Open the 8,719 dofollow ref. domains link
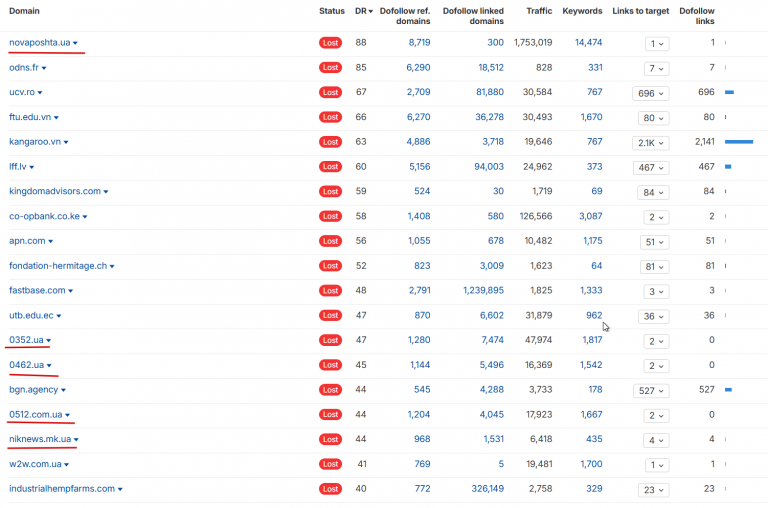This screenshot has width=768, height=508. (x=419, y=43)
